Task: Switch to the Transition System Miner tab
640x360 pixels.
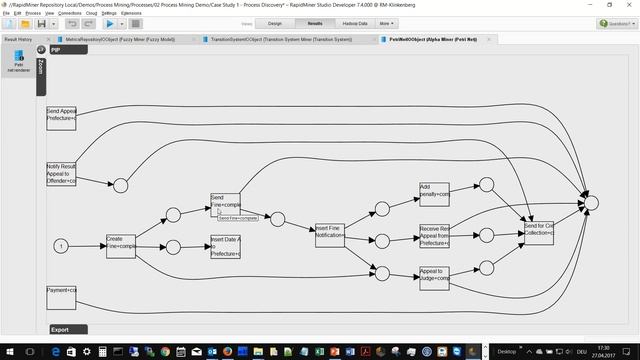Action: tap(281, 40)
